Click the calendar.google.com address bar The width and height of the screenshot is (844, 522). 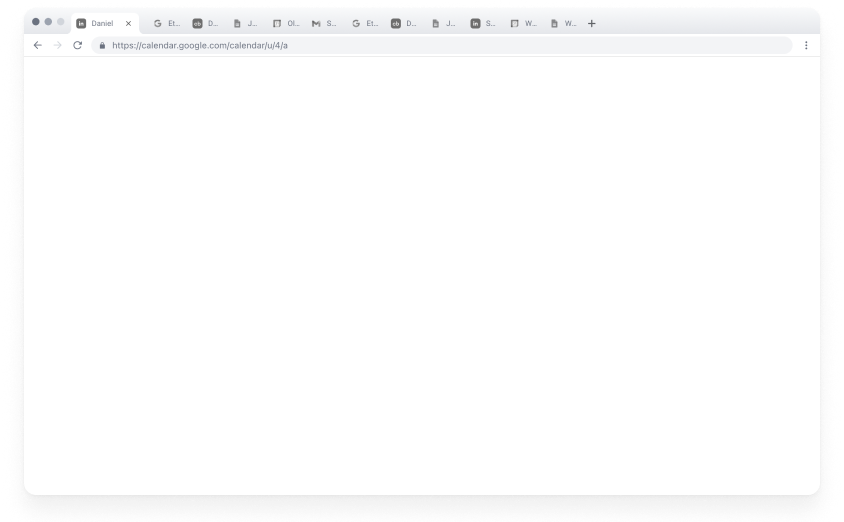click(x=441, y=45)
